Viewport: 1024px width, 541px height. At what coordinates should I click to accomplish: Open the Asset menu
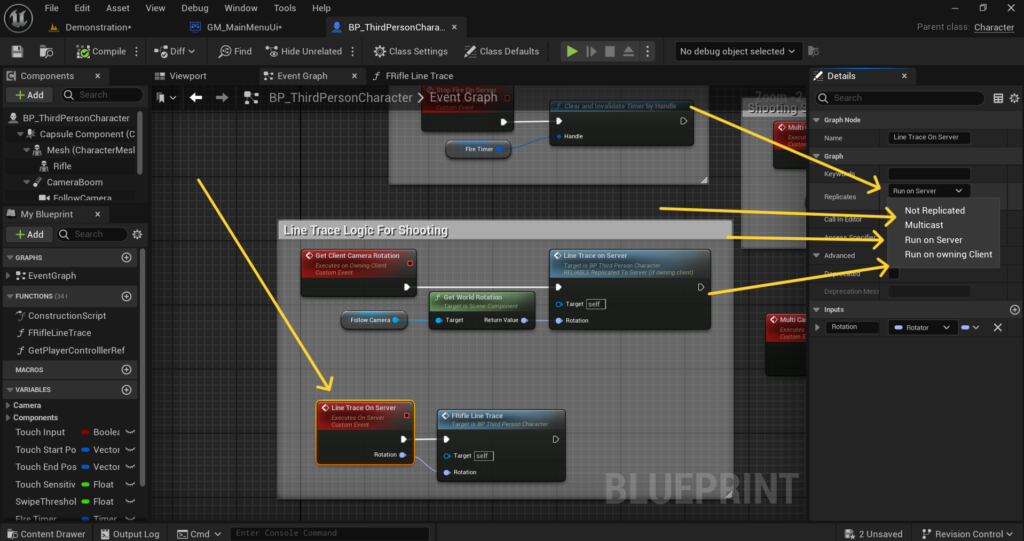tap(118, 8)
